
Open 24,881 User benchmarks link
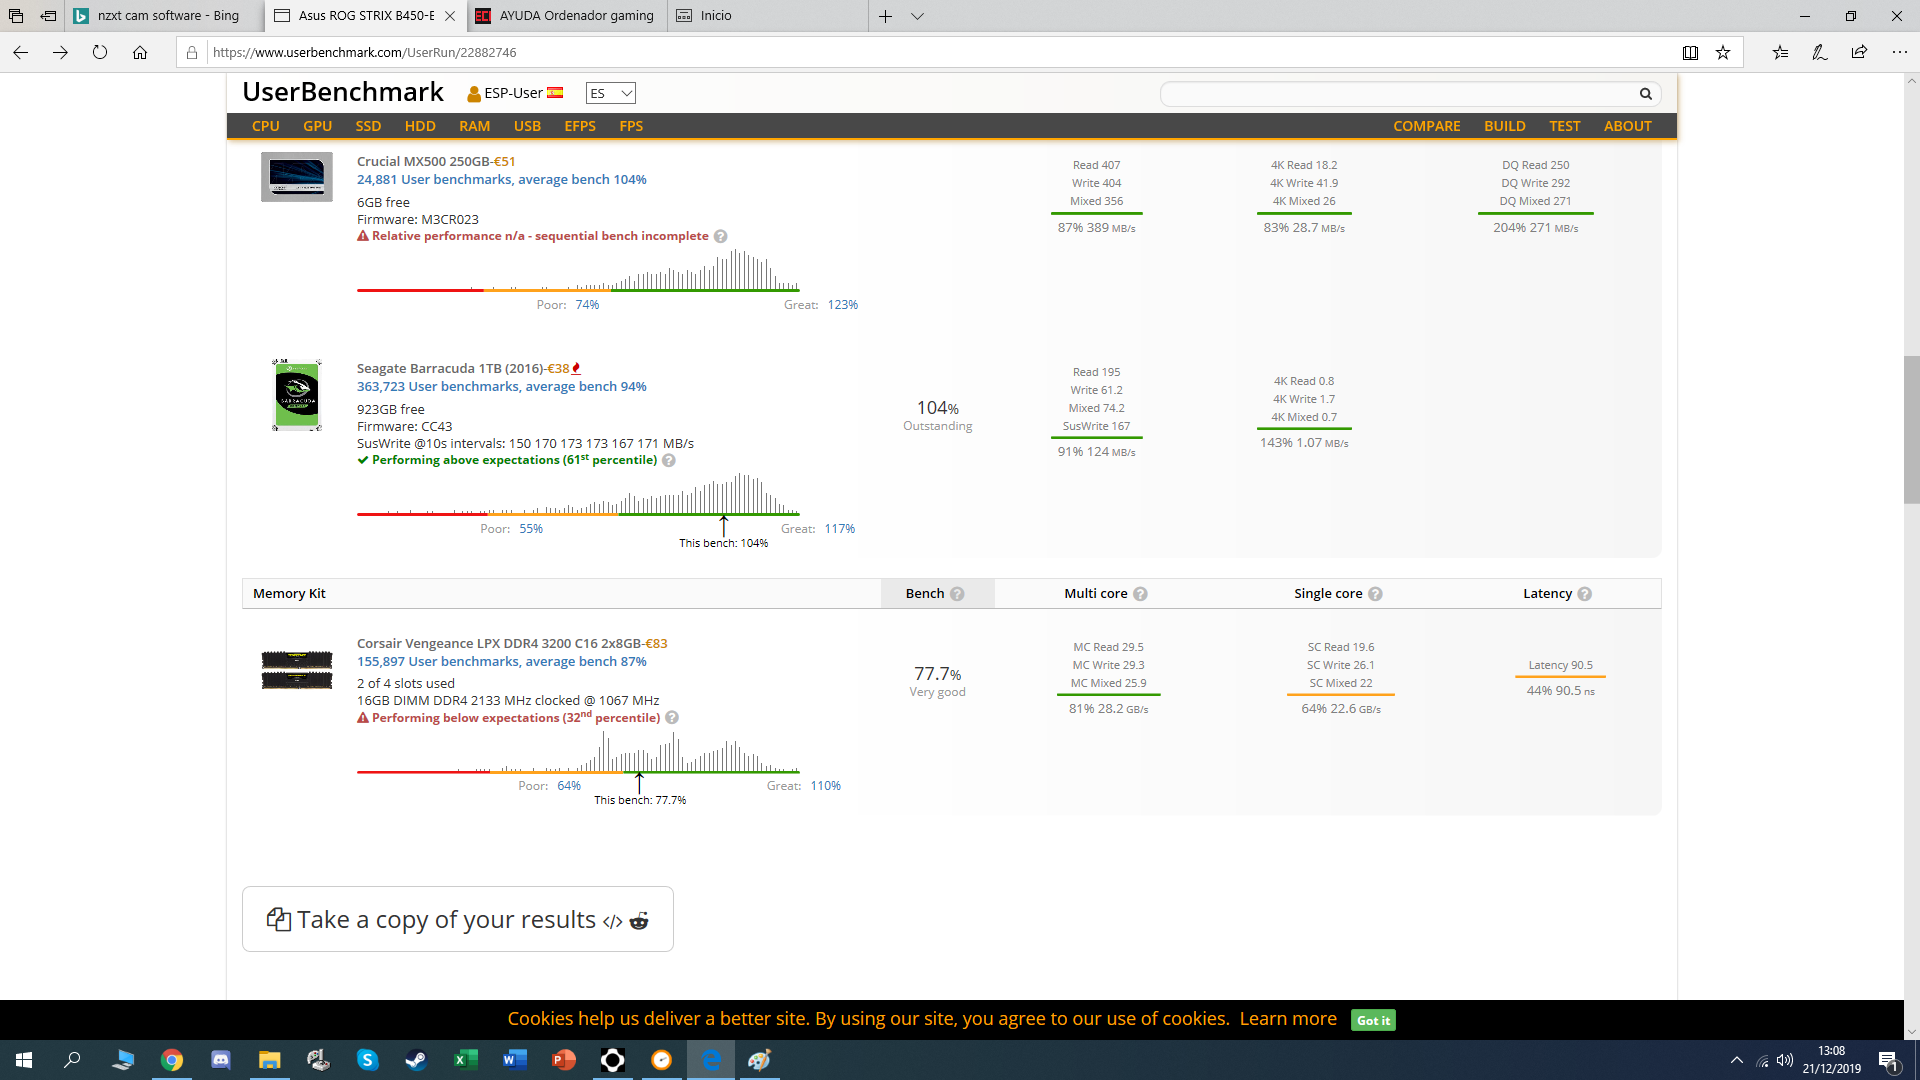[502, 180]
